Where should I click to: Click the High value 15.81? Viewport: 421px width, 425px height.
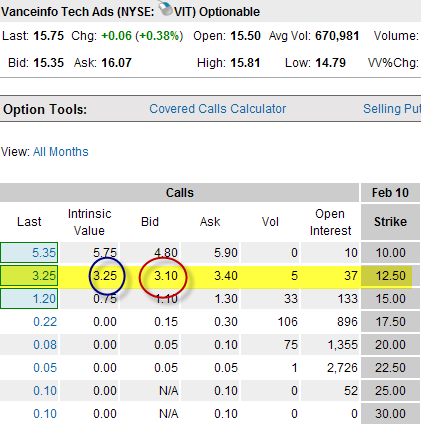[245, 63]
